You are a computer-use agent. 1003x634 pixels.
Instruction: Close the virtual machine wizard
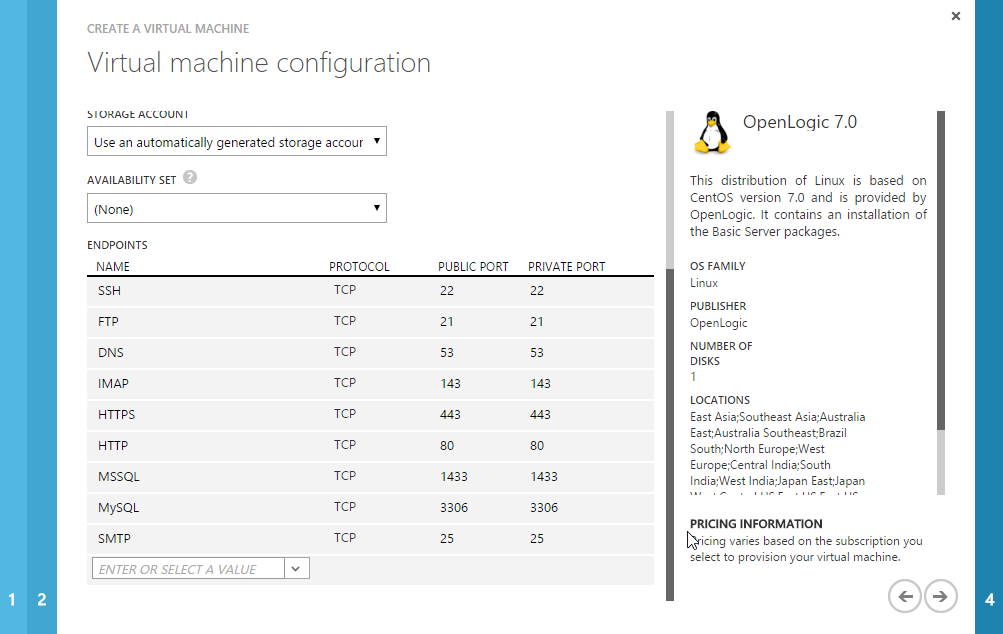coord(956,16)
